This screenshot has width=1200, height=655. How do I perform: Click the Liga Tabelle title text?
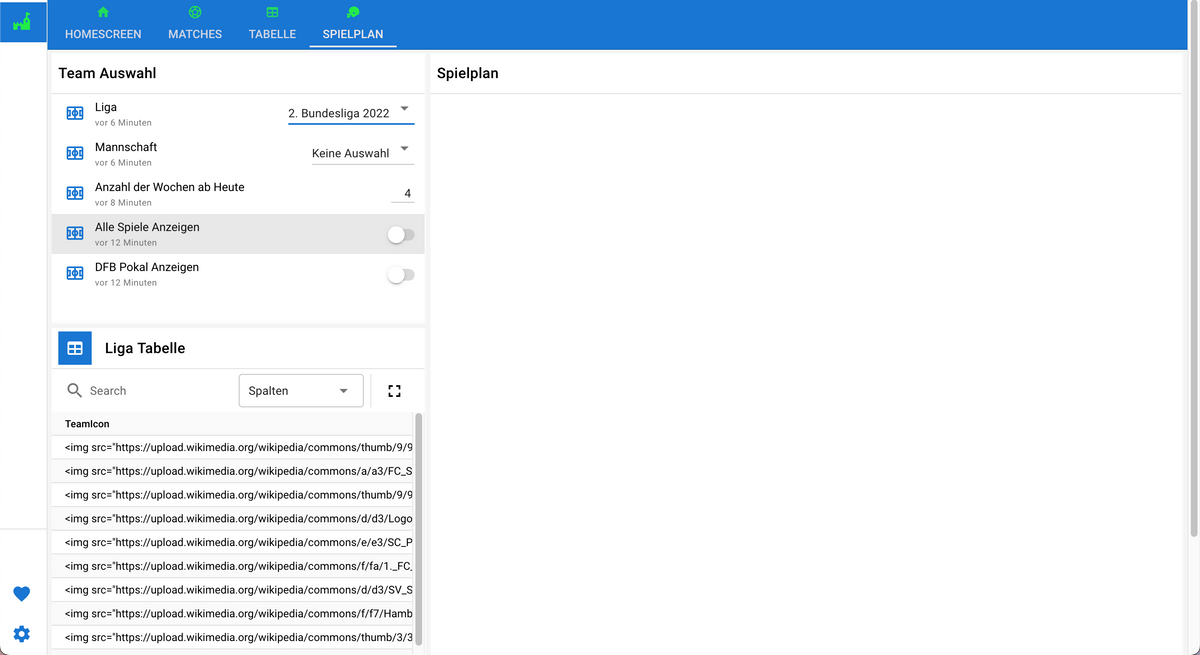(145, 349)
